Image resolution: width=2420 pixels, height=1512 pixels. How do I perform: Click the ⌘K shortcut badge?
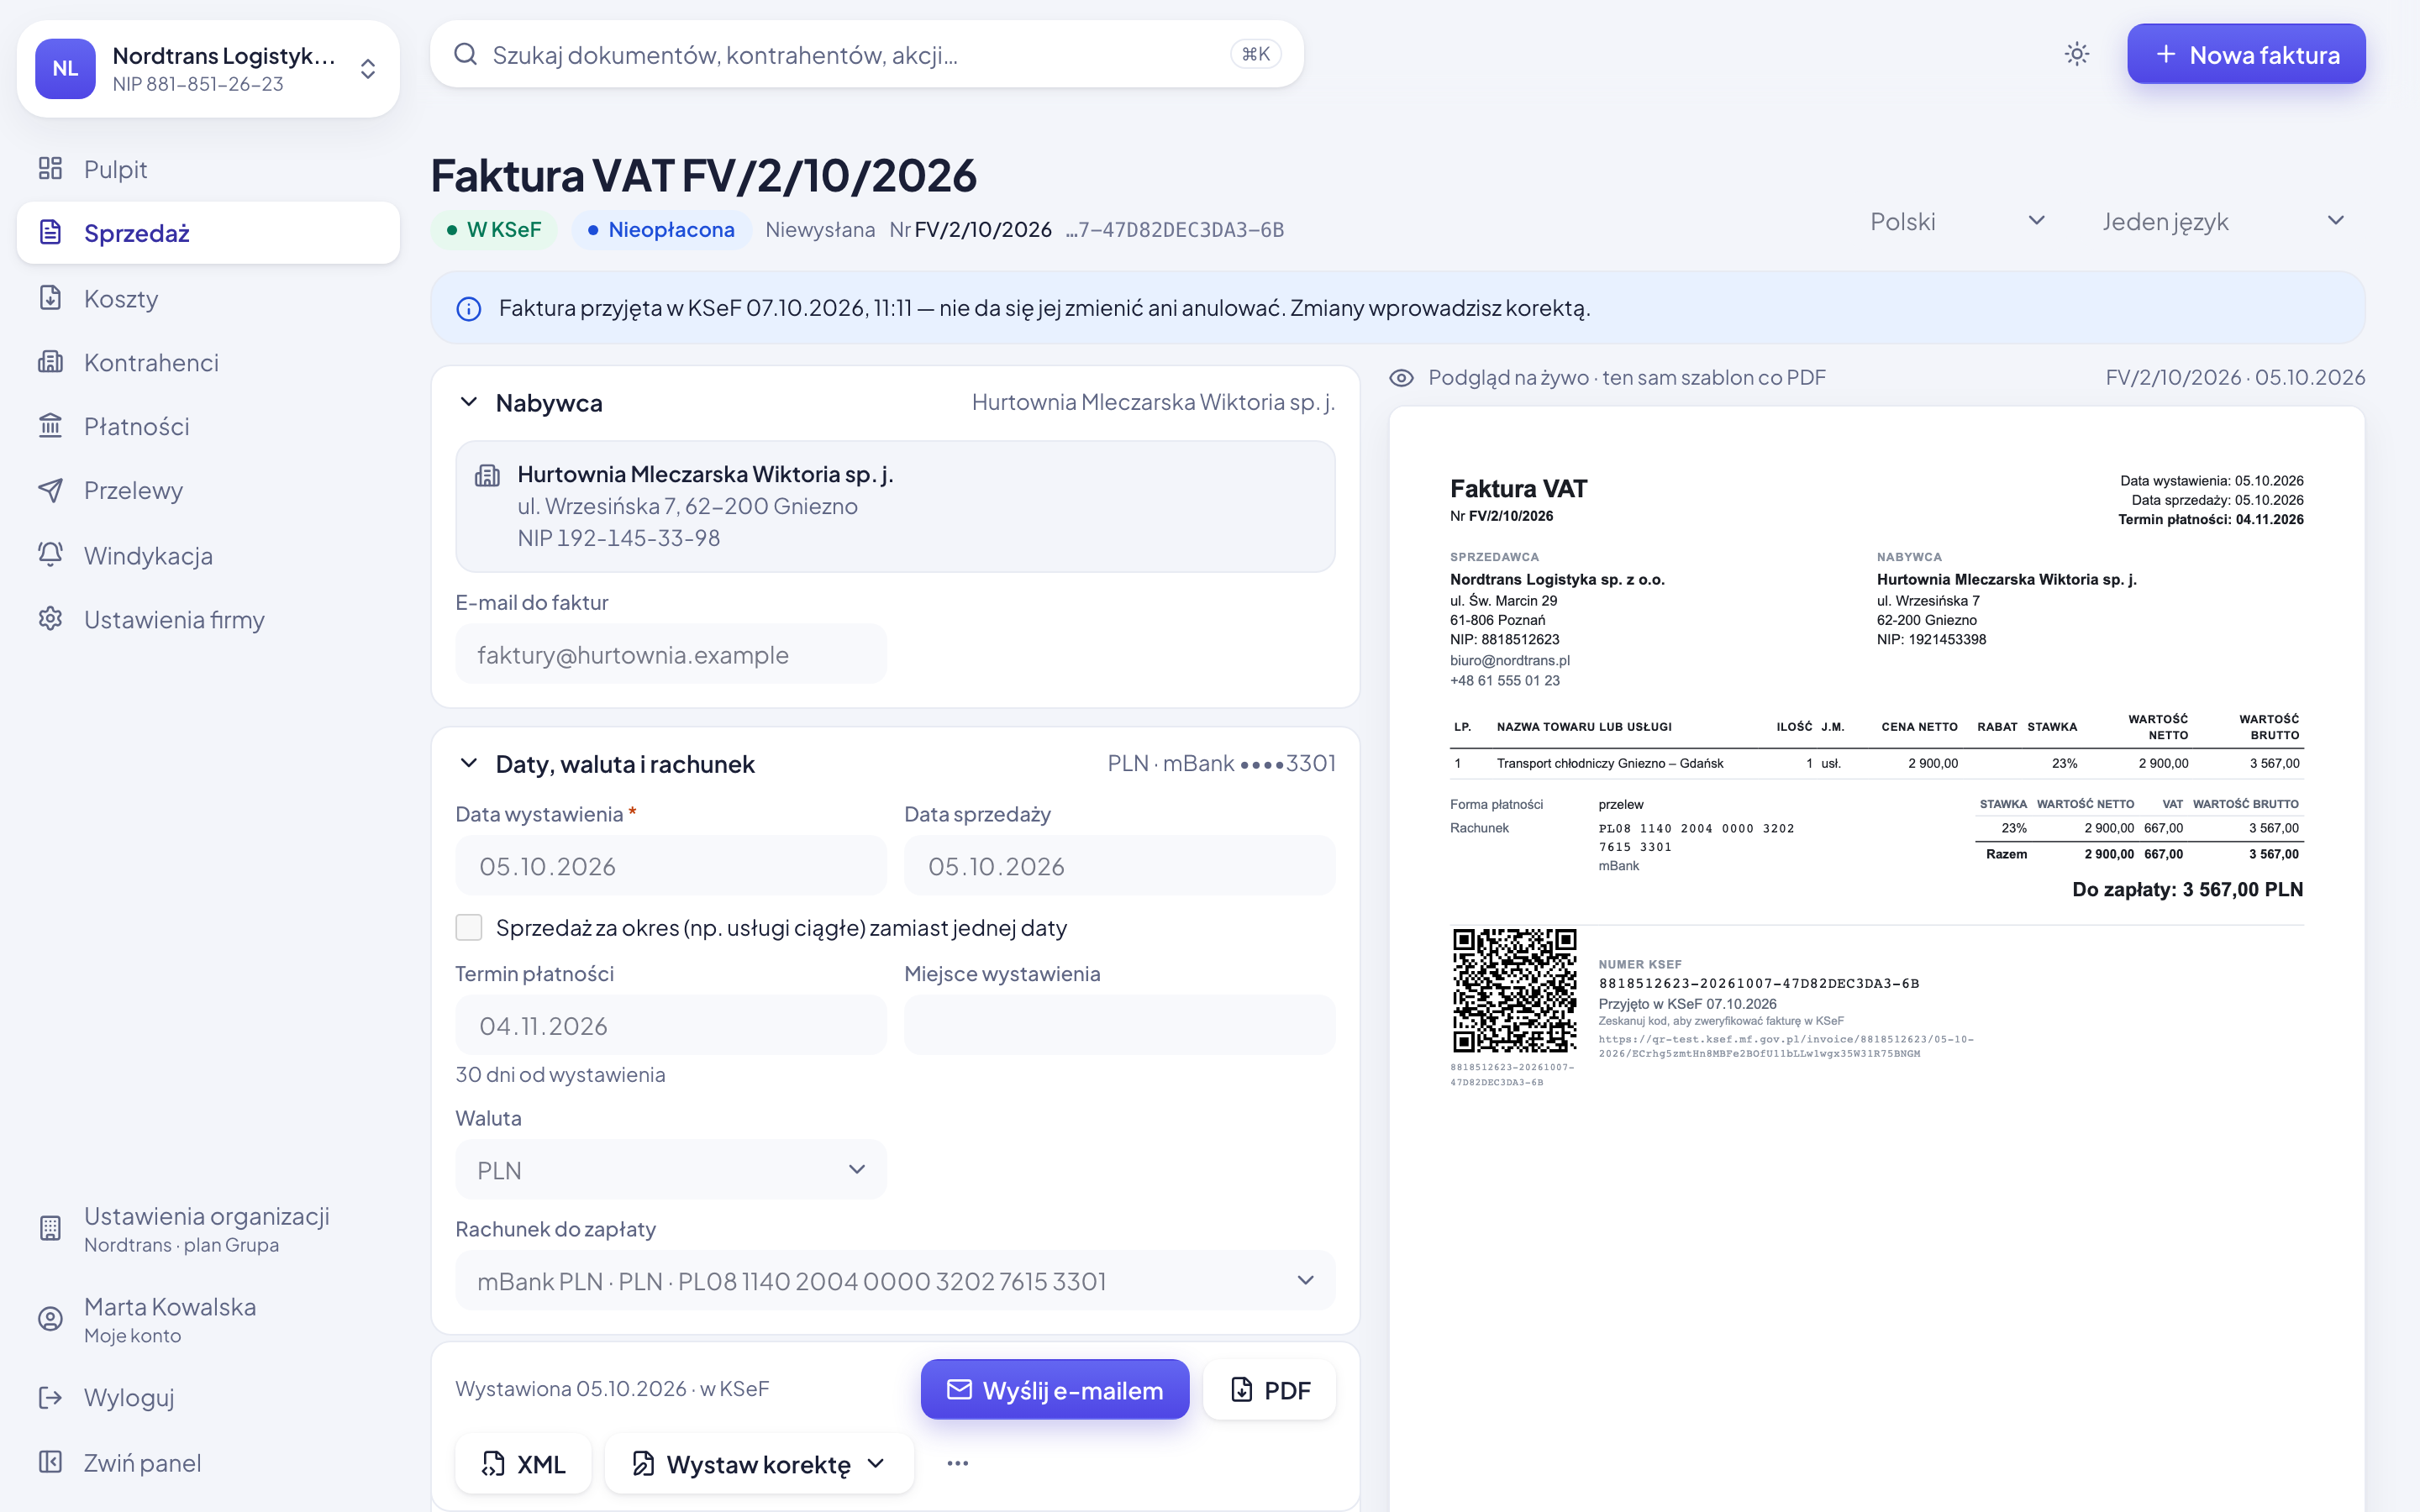(x=1255, y=54)
